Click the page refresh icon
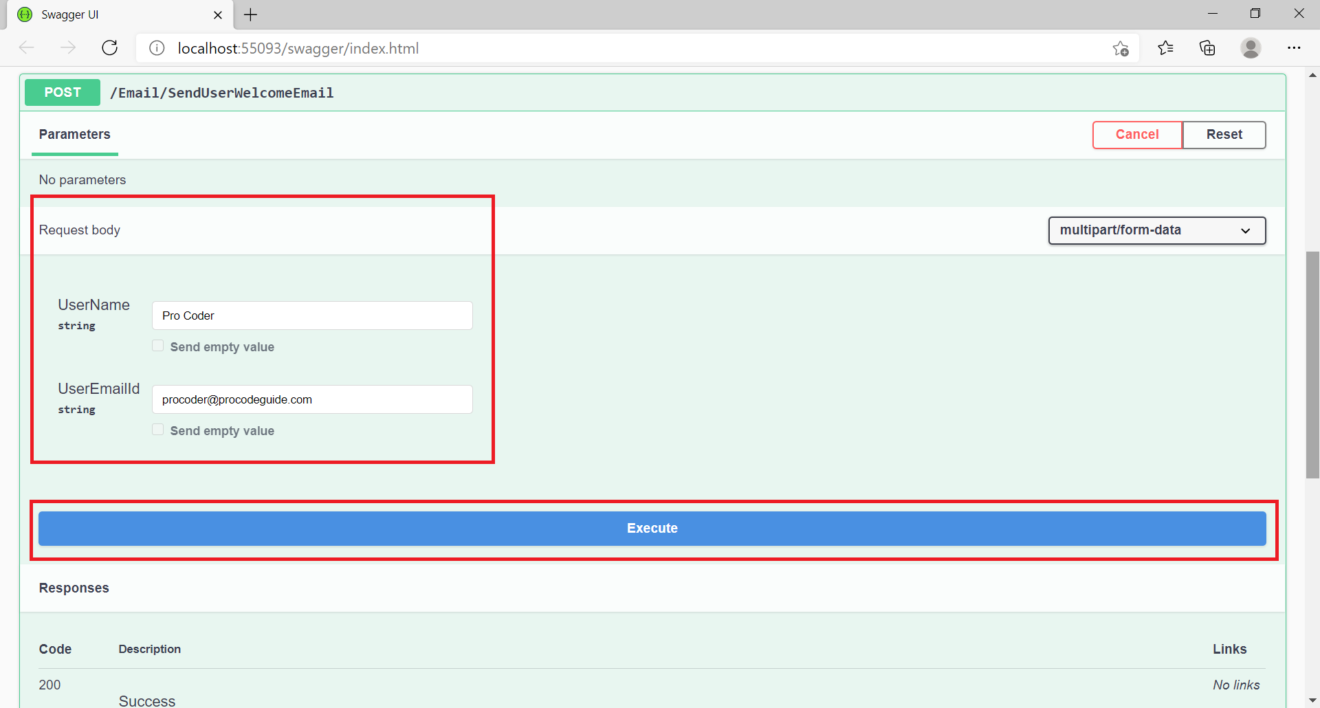 (x=109, y=47)
